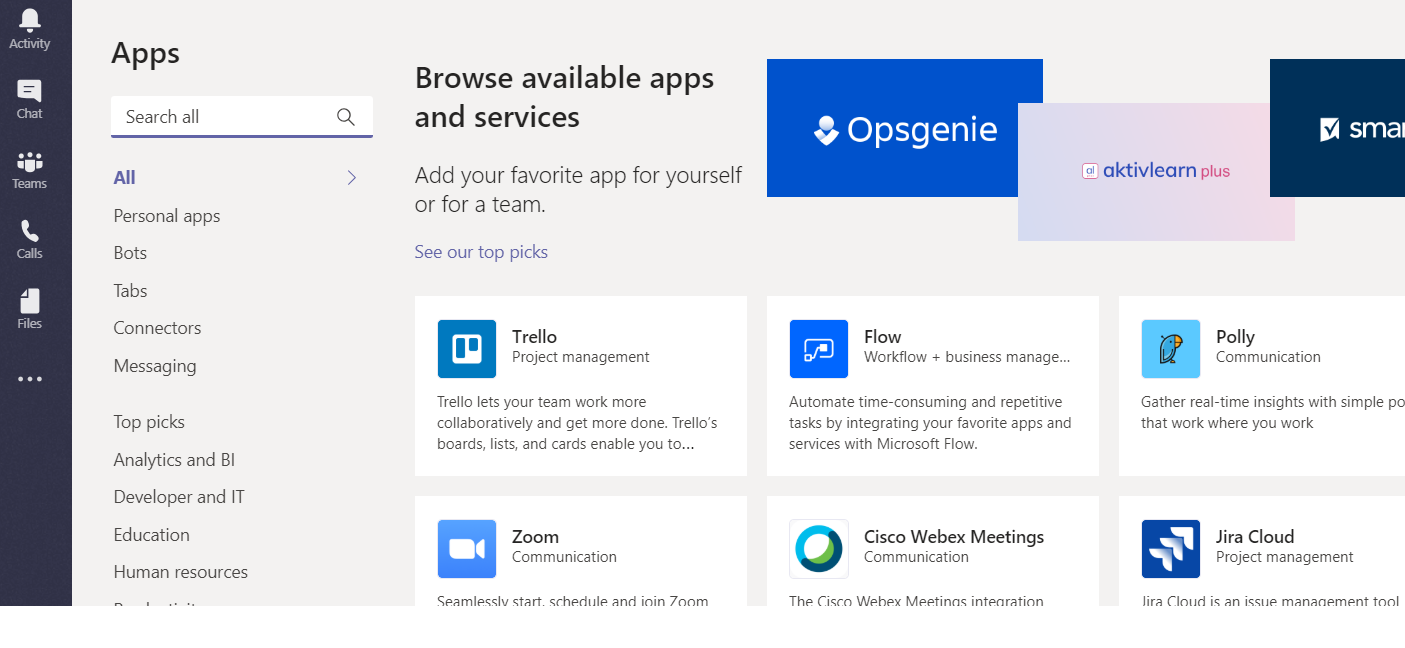Click the More apps ellipsis icon
Image resolution: width=1405 pixels, height=648 pixels.
[30, 379]
